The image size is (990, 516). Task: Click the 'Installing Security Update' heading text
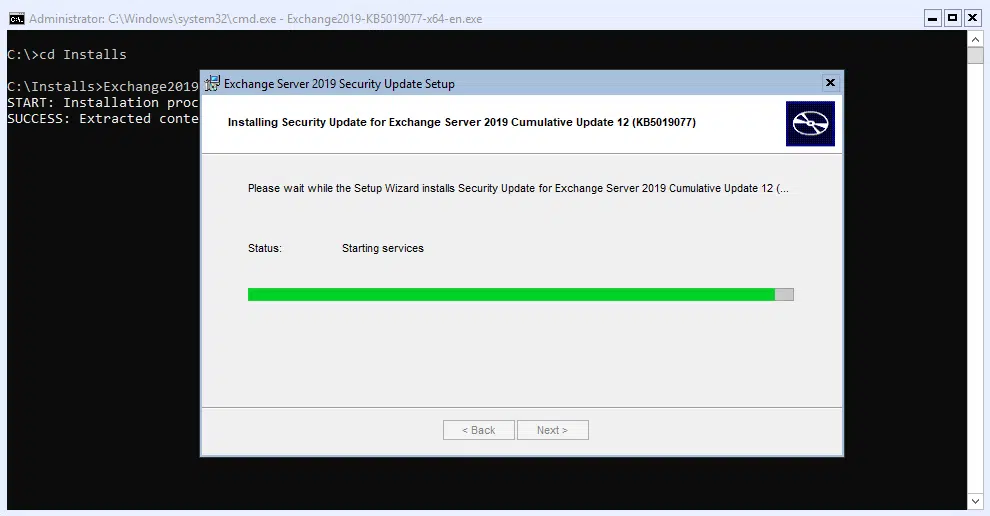[462, 122]
